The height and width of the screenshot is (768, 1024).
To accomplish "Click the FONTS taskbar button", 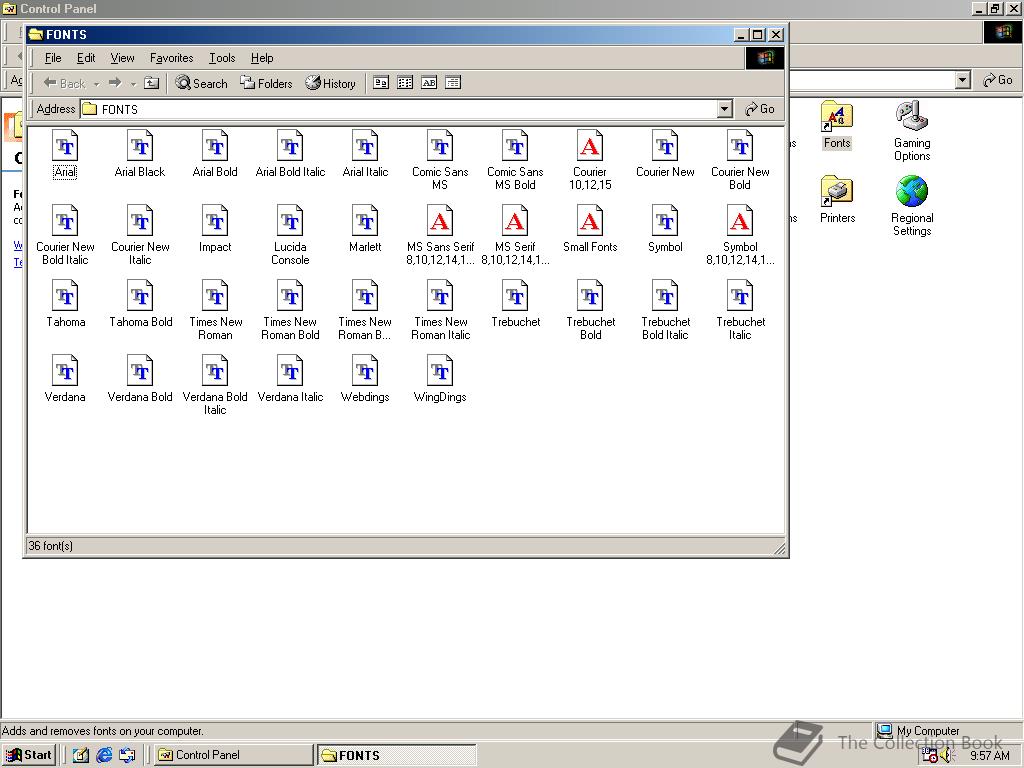I will (396, 755).
